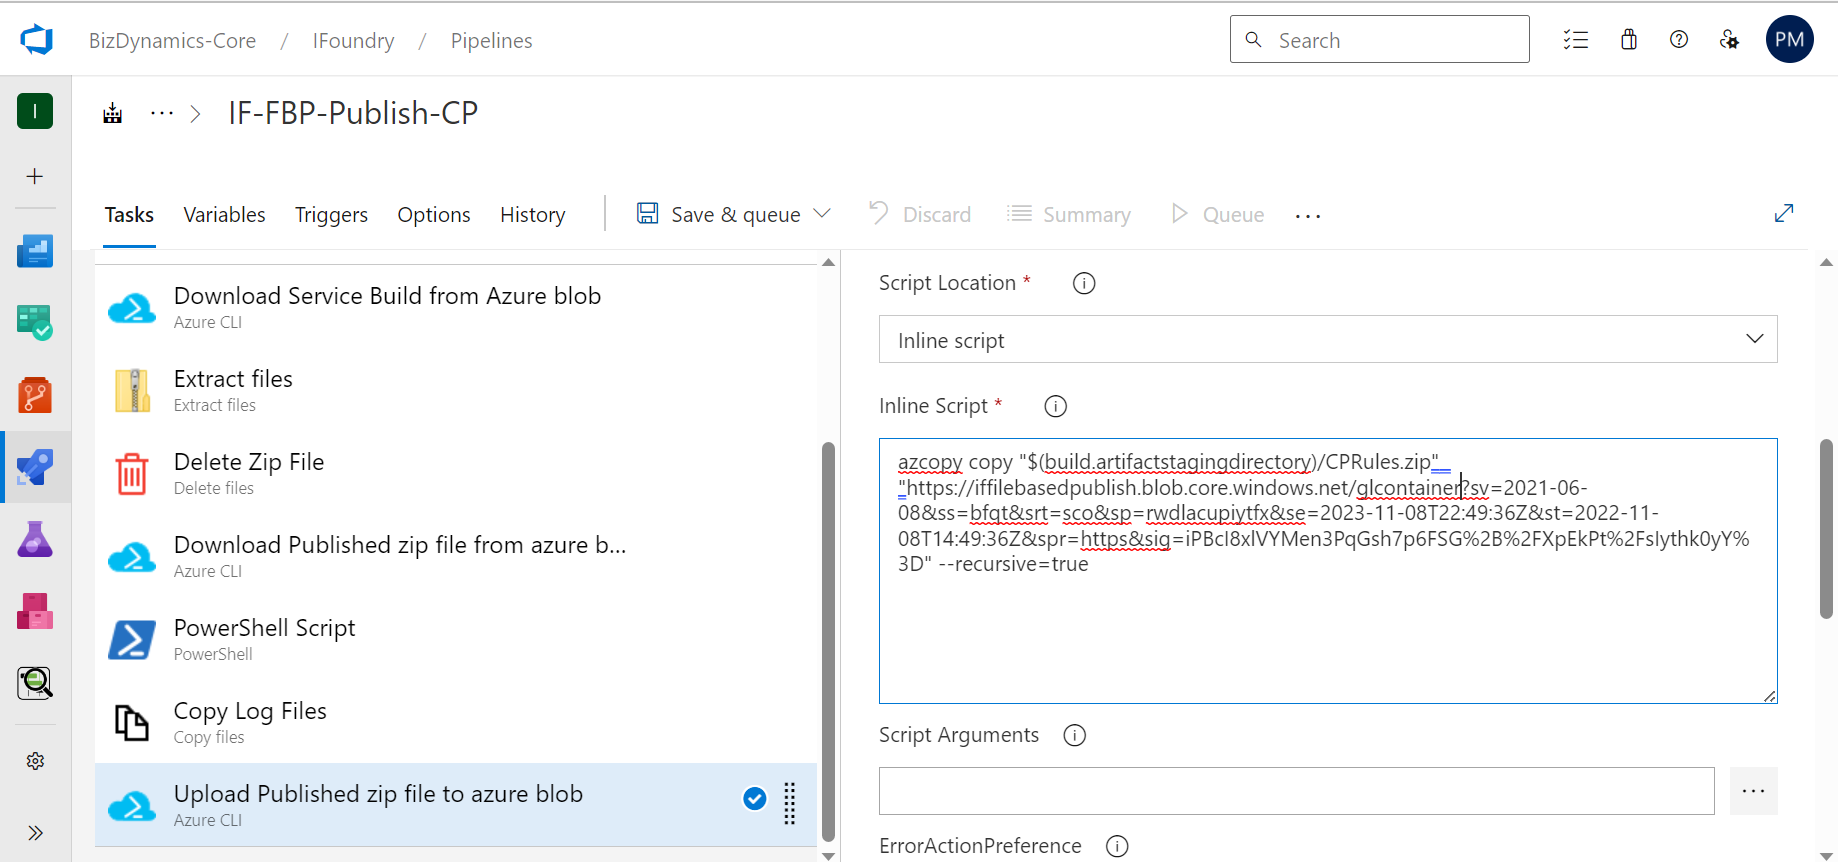Toggle the checkmark on Upload Published task

pos(755,798)
